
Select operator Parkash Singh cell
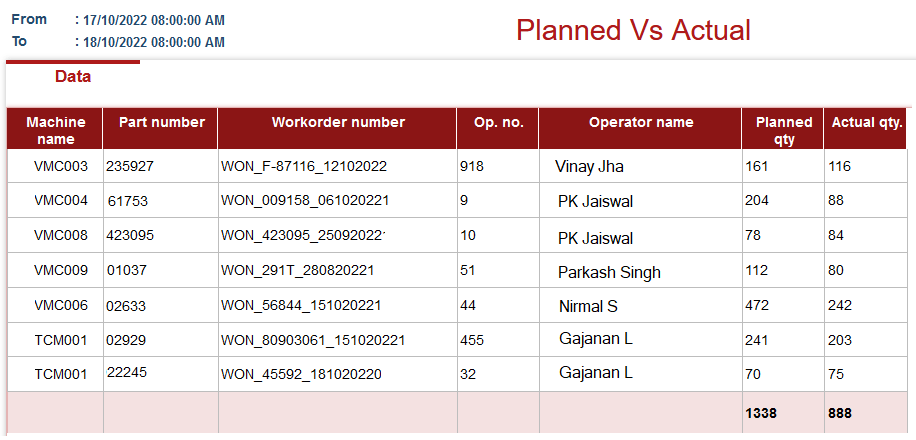640,271
